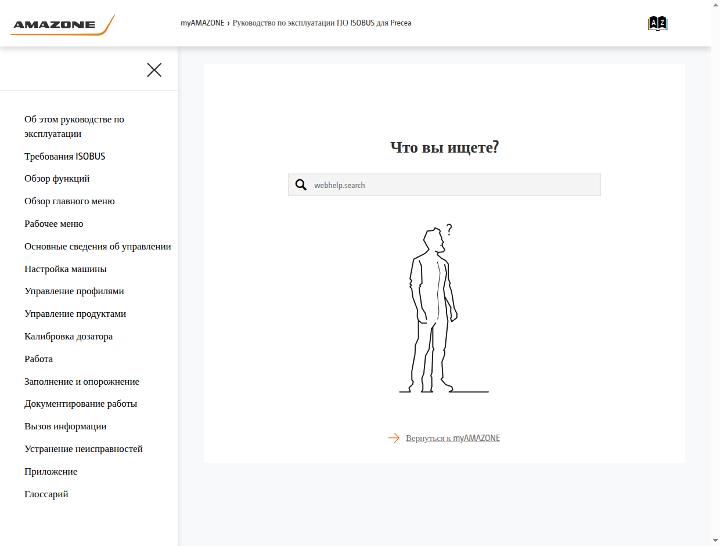Select Вызов информации entry
Image resolution: width=720 pixels, height=546 pixels.
click(x=65, y=426)
